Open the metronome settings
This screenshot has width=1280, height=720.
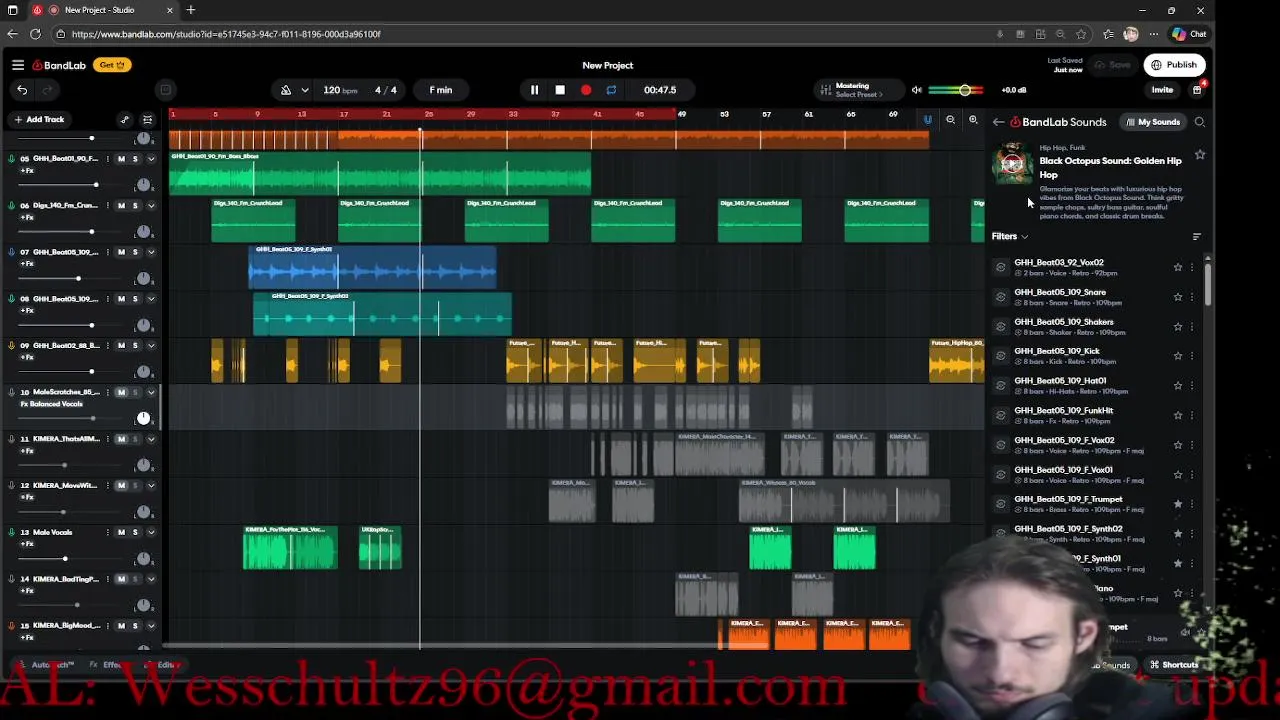286,90
